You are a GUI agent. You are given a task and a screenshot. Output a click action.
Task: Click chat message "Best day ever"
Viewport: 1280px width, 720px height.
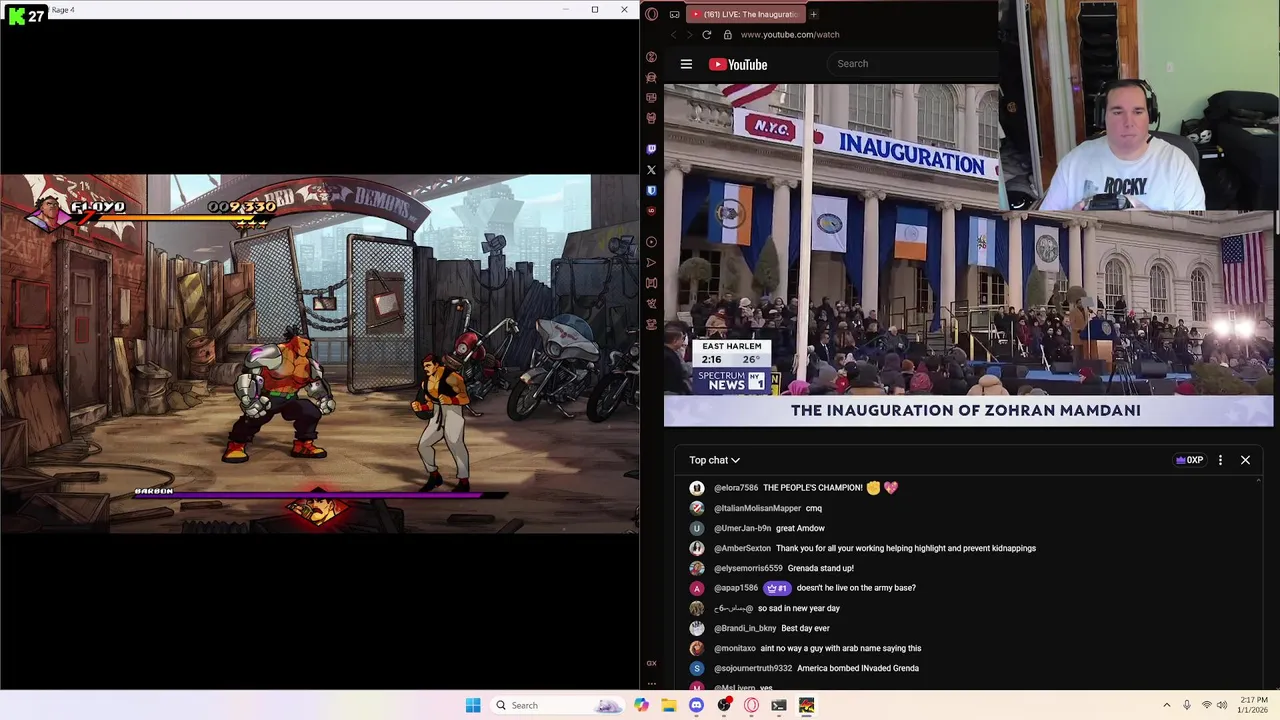(805, 628)
